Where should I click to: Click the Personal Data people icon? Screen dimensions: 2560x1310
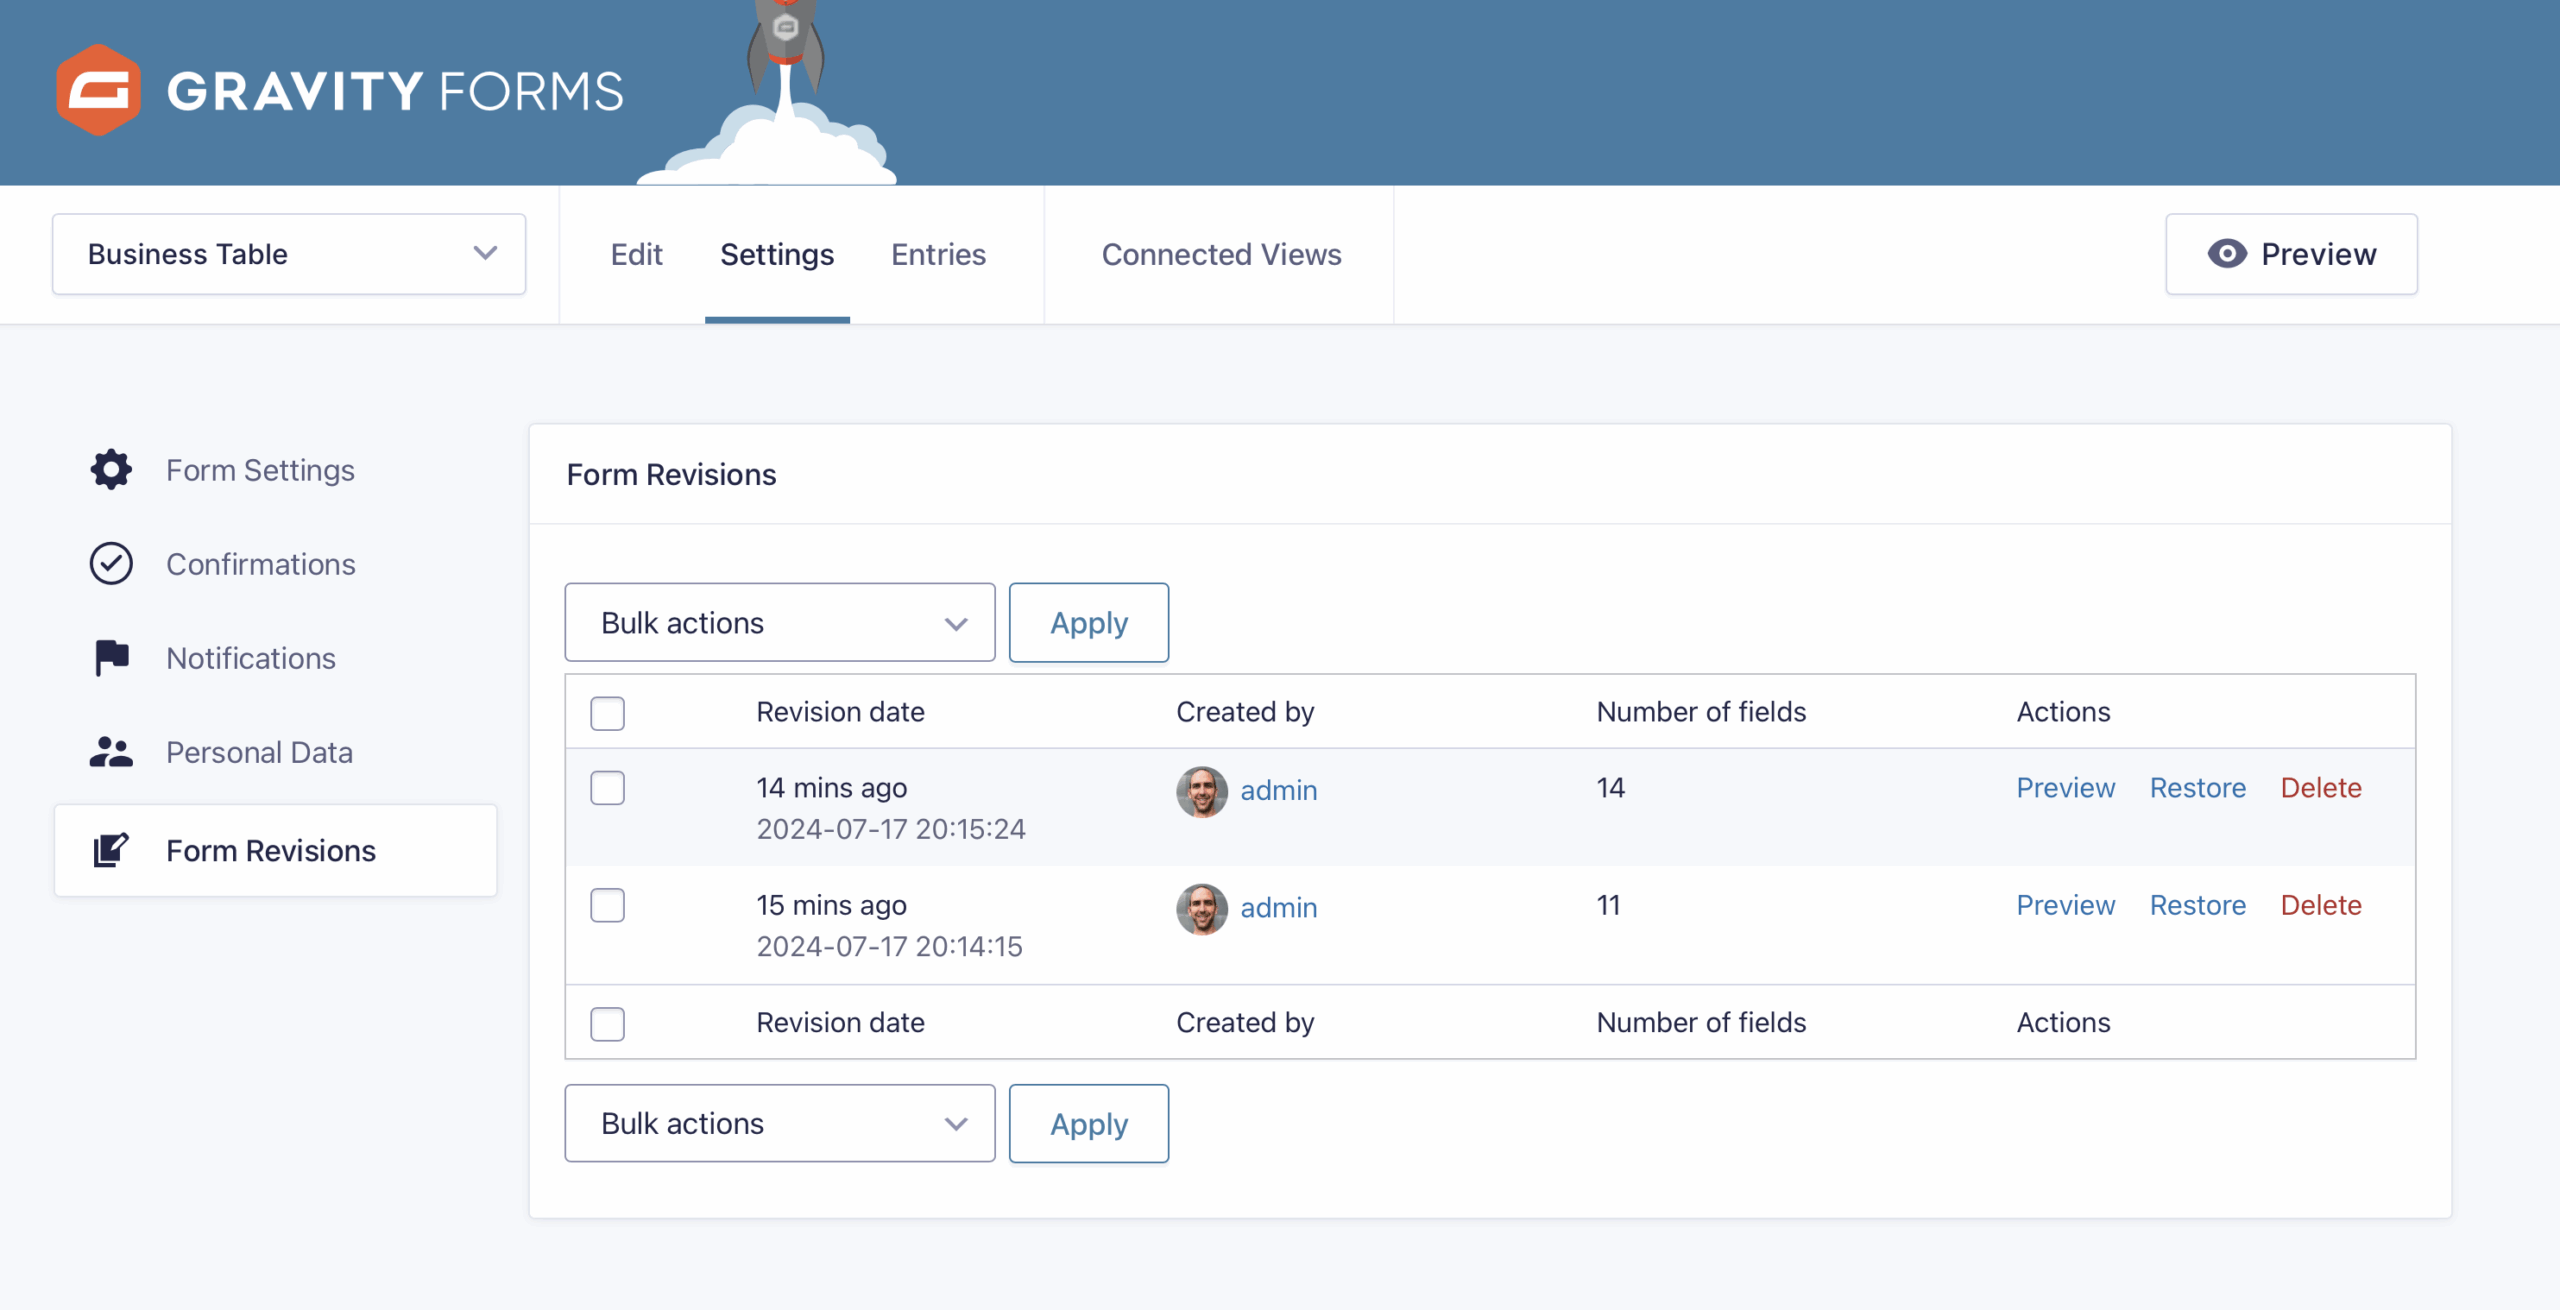pyautogui.click(x=111, y=752)
